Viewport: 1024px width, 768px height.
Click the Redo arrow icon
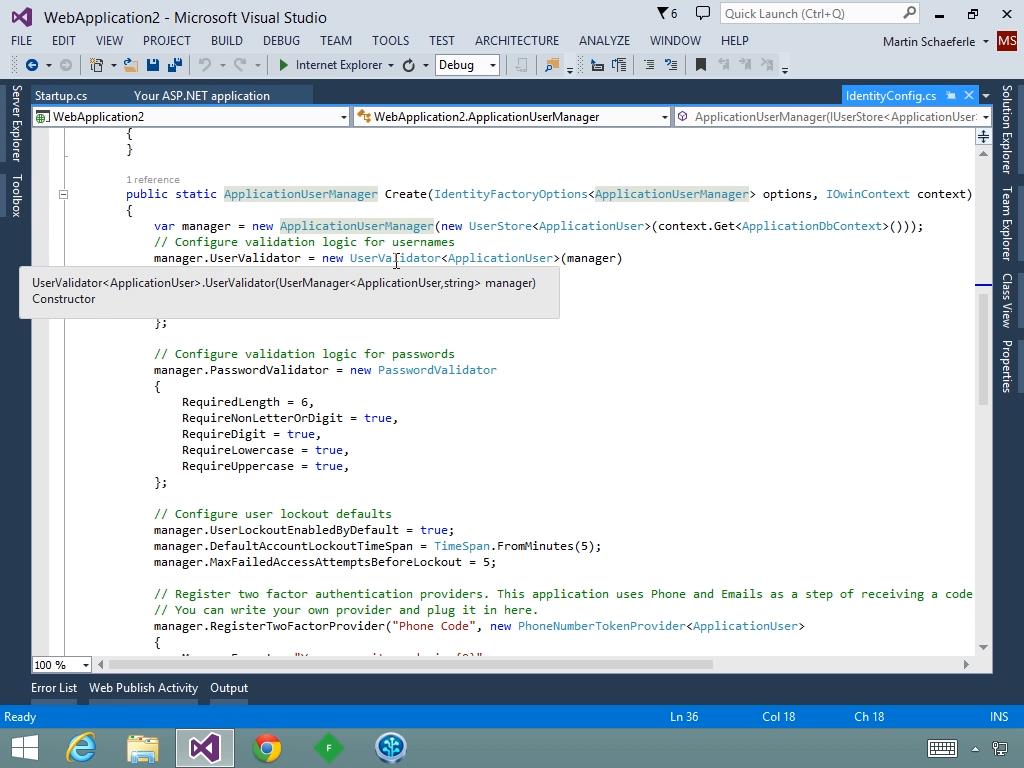(x=240, y=65)
